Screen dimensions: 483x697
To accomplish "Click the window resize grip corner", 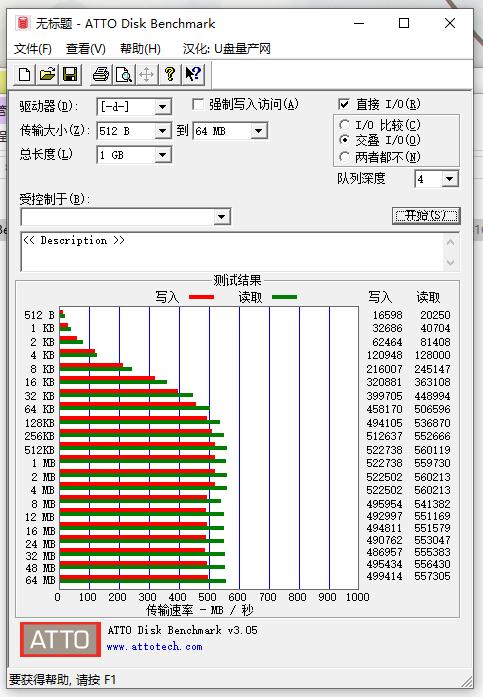I will [x=467, y=681].
